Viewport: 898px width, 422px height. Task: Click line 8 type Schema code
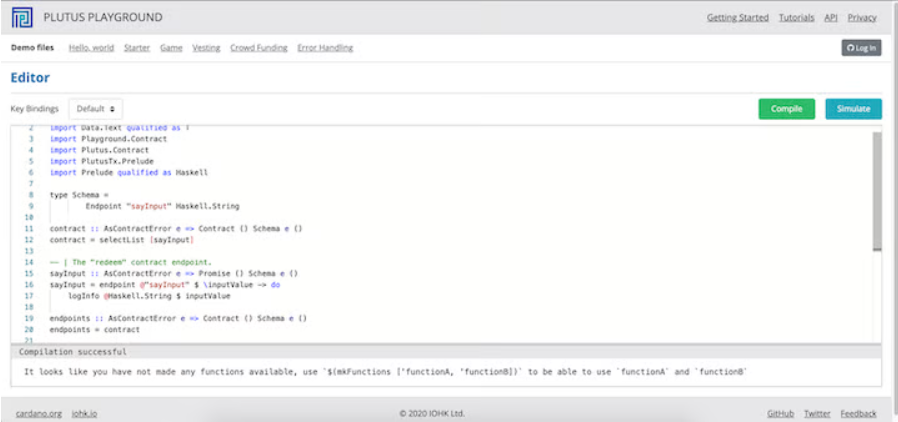(79, 195)
